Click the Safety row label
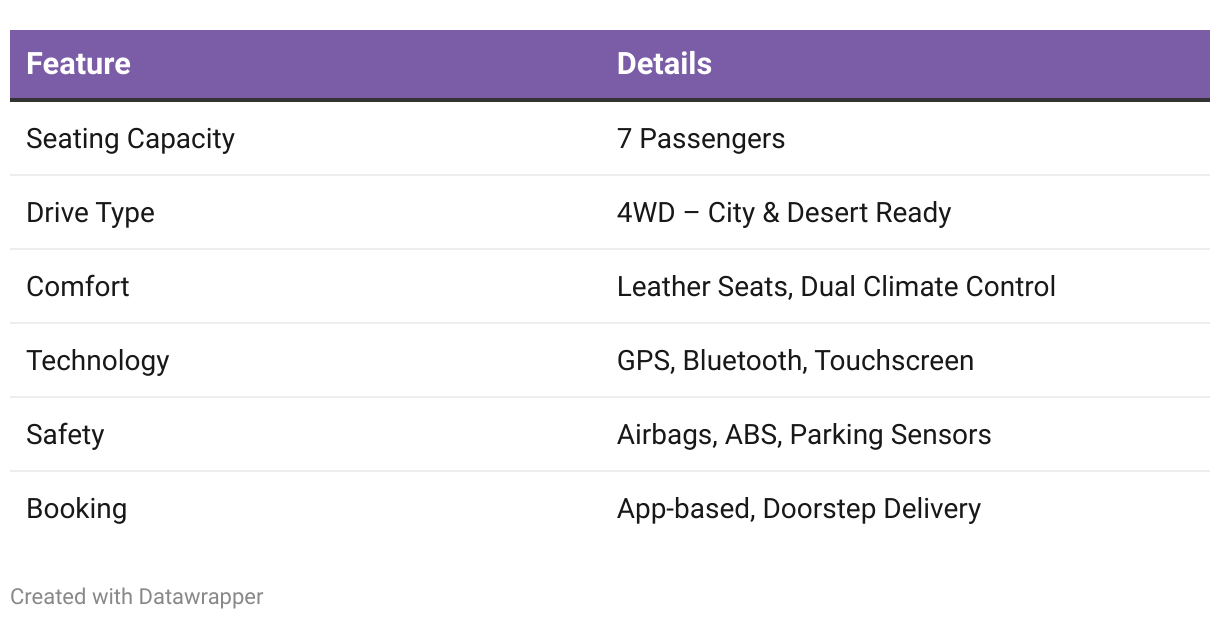Image resolution: width=1220 pixels, height=620 pixels. tap(65, 435)
